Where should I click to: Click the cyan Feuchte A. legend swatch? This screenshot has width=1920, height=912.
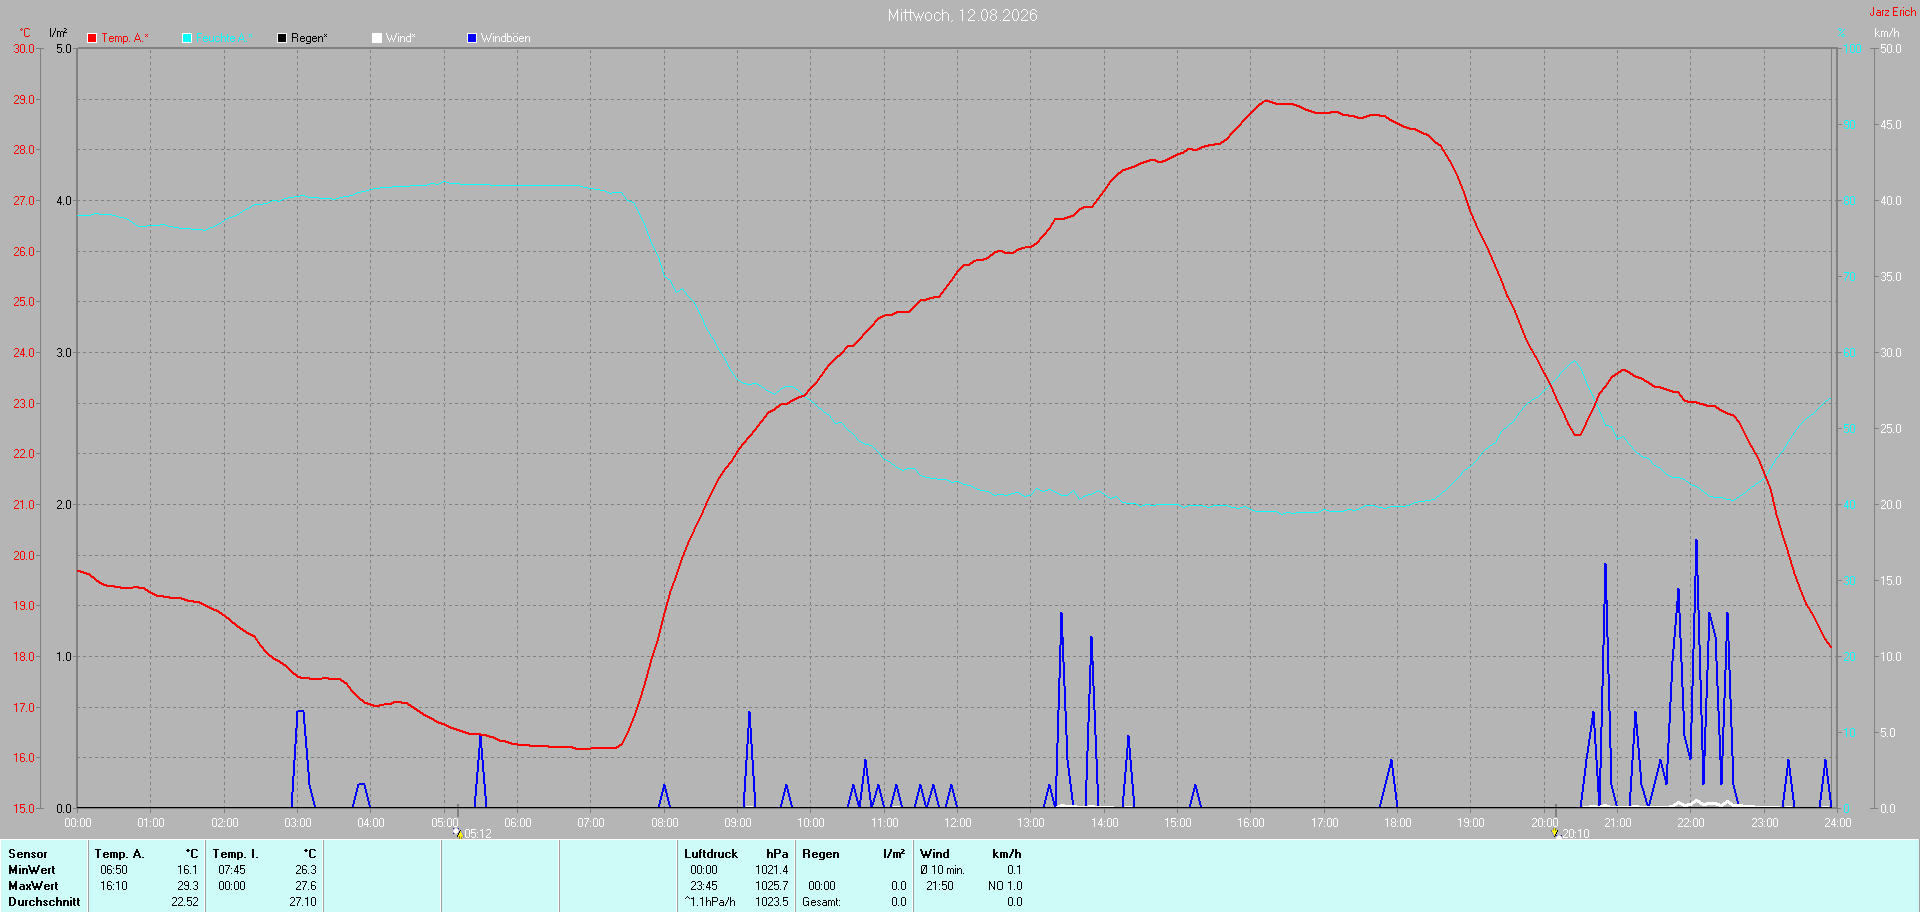coord(187,38)
